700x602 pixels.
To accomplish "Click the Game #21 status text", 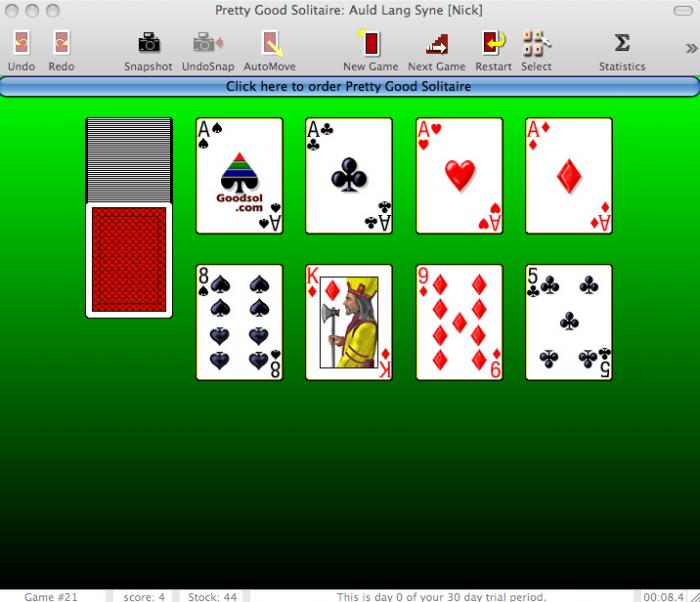I will tap(51, 597).
